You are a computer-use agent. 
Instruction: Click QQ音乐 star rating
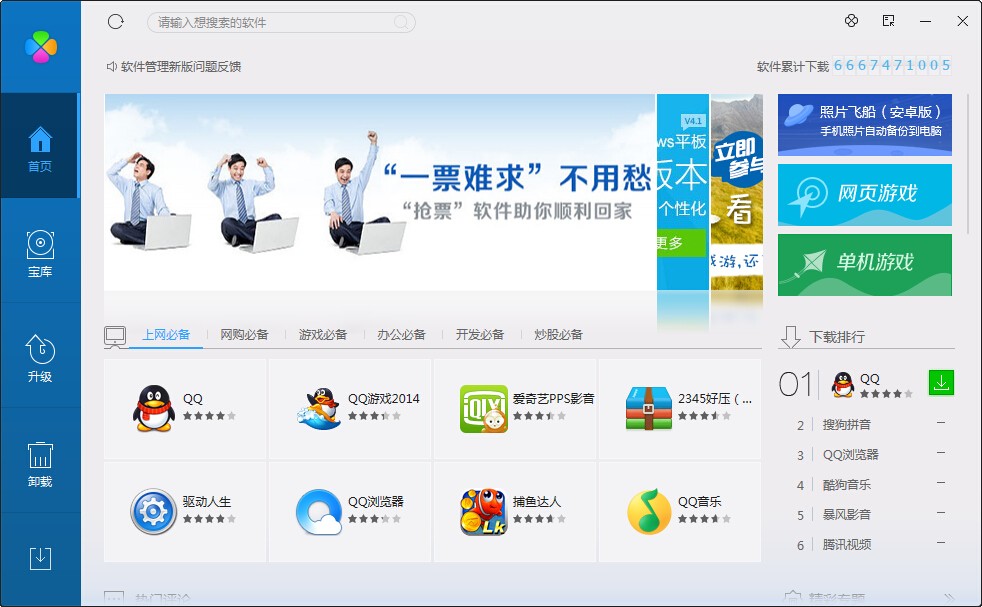704,519
